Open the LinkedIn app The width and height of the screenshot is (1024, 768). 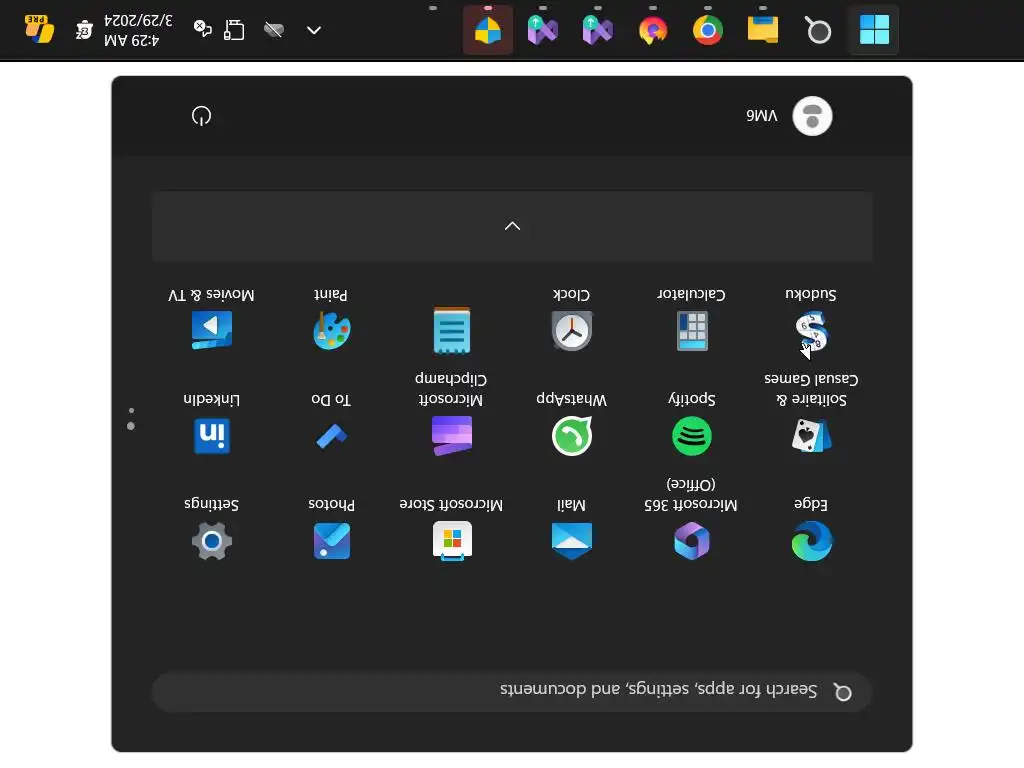point(212,436)
